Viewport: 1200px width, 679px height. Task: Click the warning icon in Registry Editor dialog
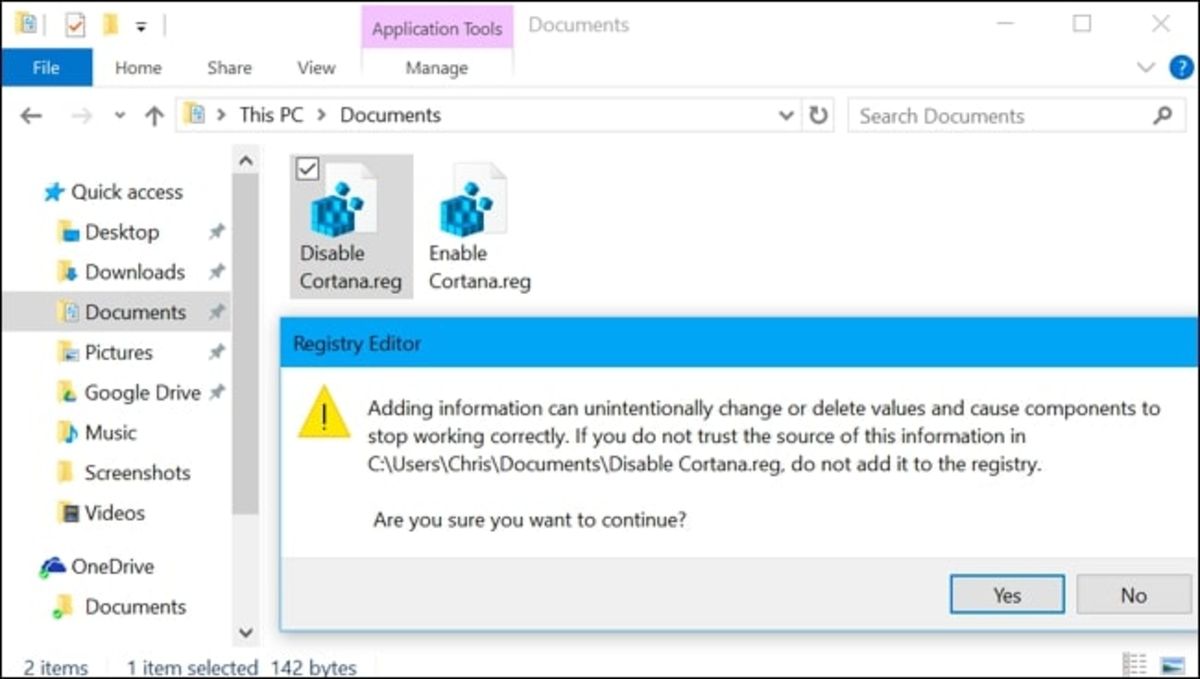(324, 412)
